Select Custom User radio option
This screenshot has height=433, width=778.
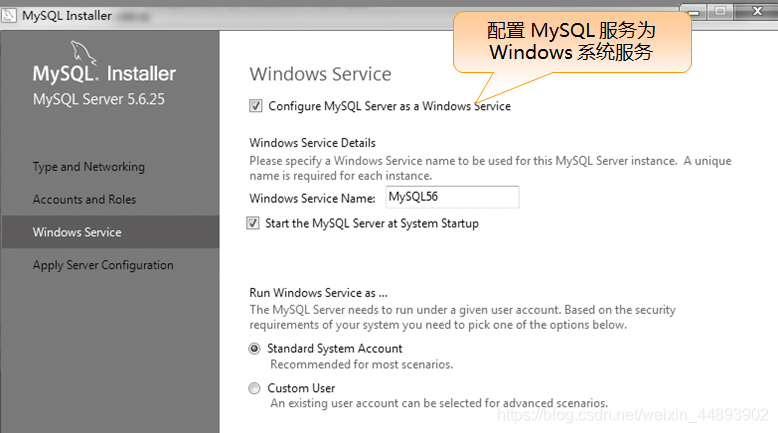pyautogui.click(x=254, y=388)
